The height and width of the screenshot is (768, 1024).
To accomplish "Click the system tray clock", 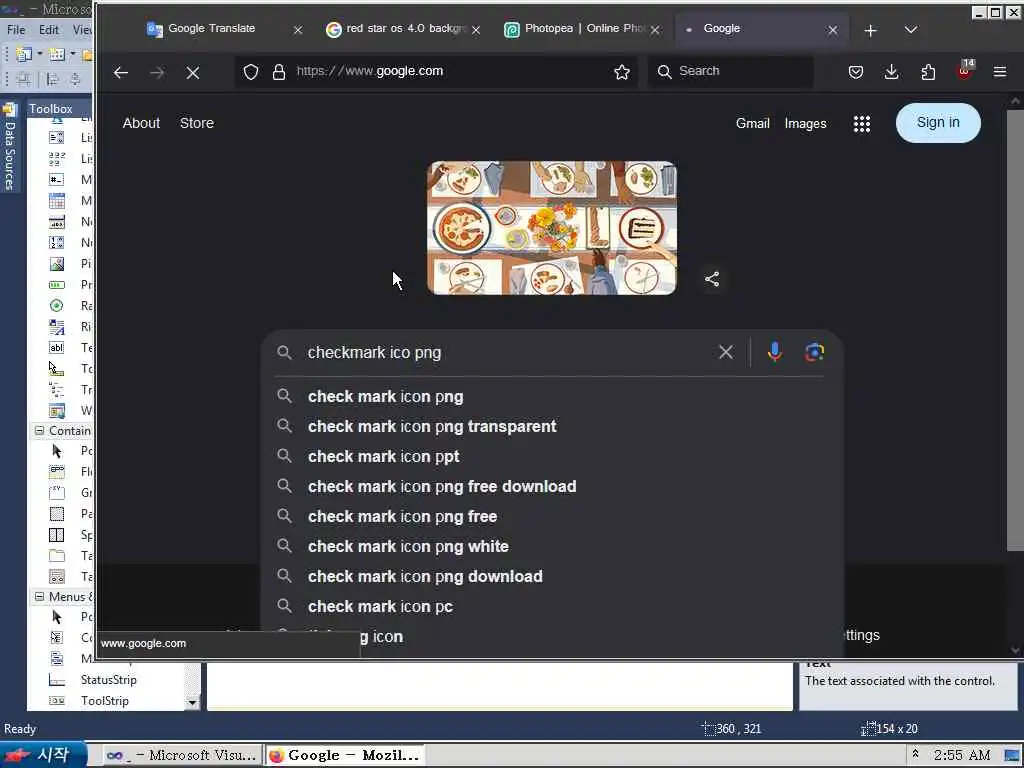I will coord(962,755).
